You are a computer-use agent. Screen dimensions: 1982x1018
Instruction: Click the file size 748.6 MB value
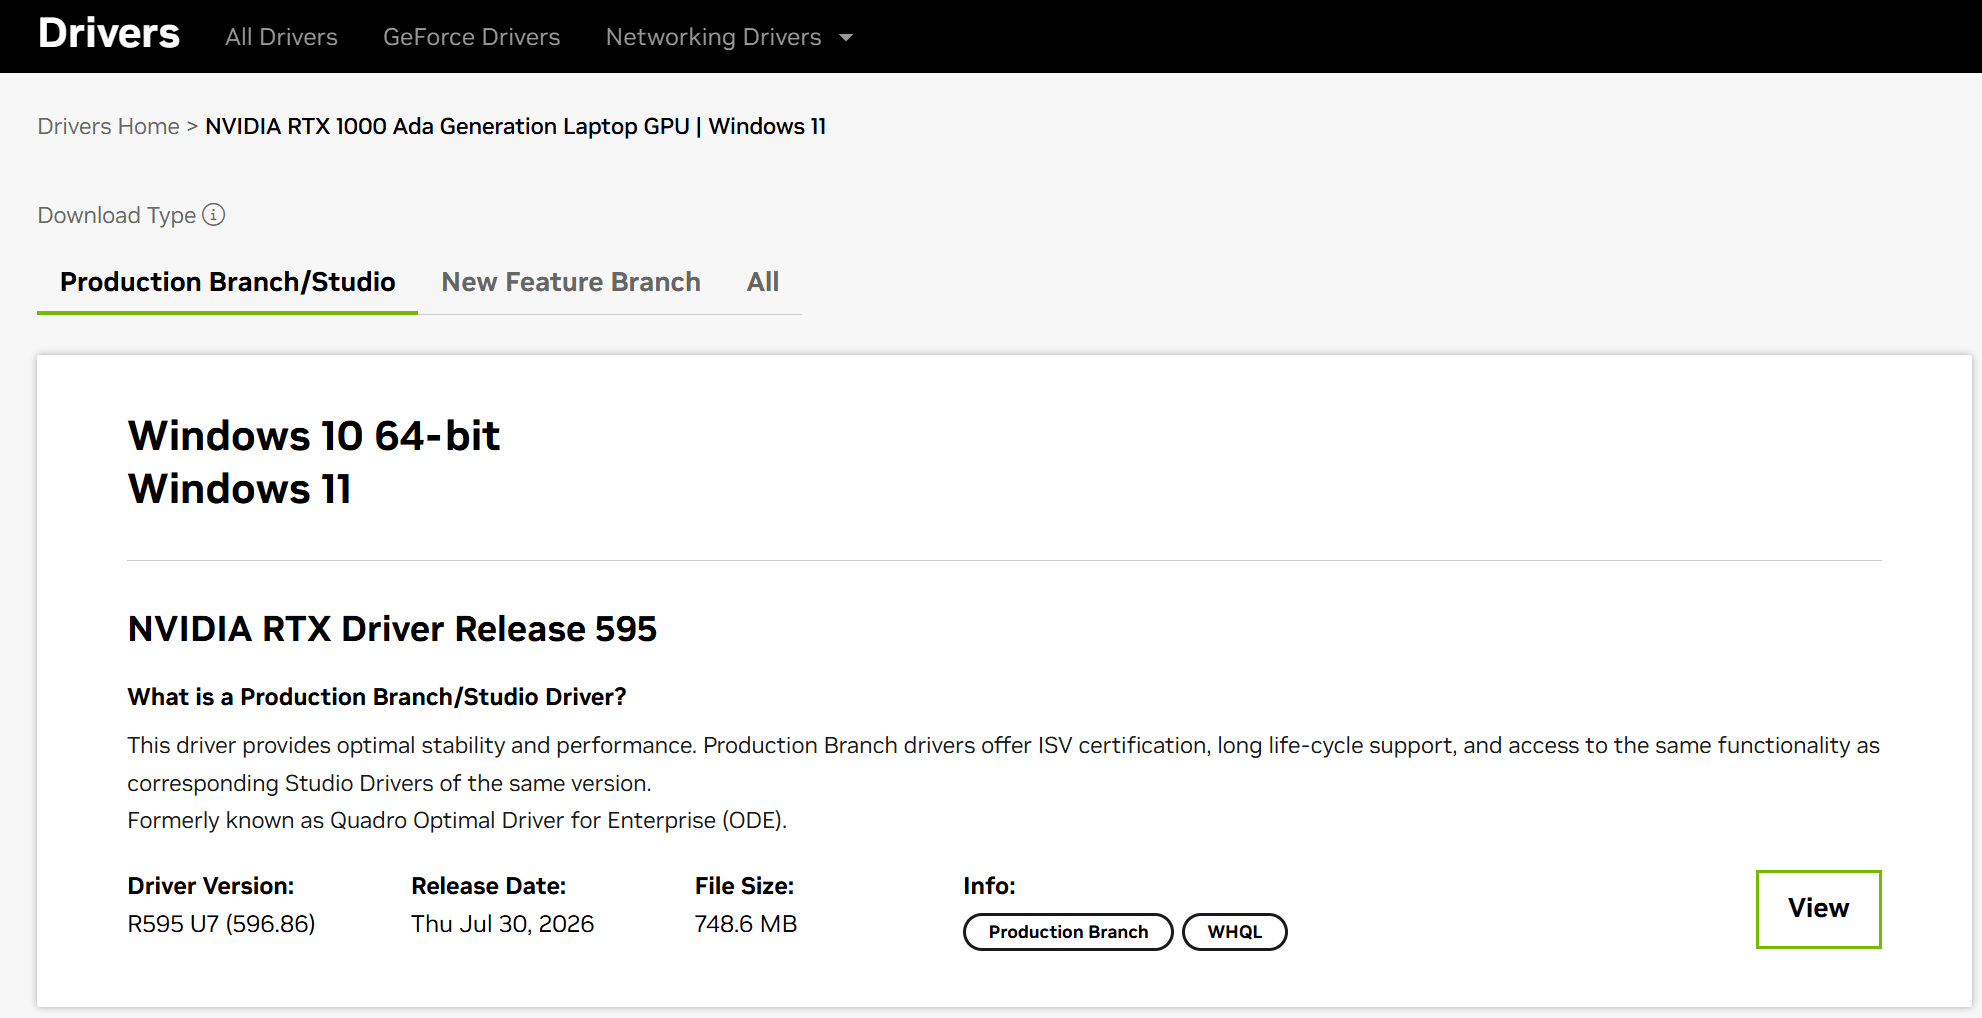pyautogui.click(x=745, y=924)
